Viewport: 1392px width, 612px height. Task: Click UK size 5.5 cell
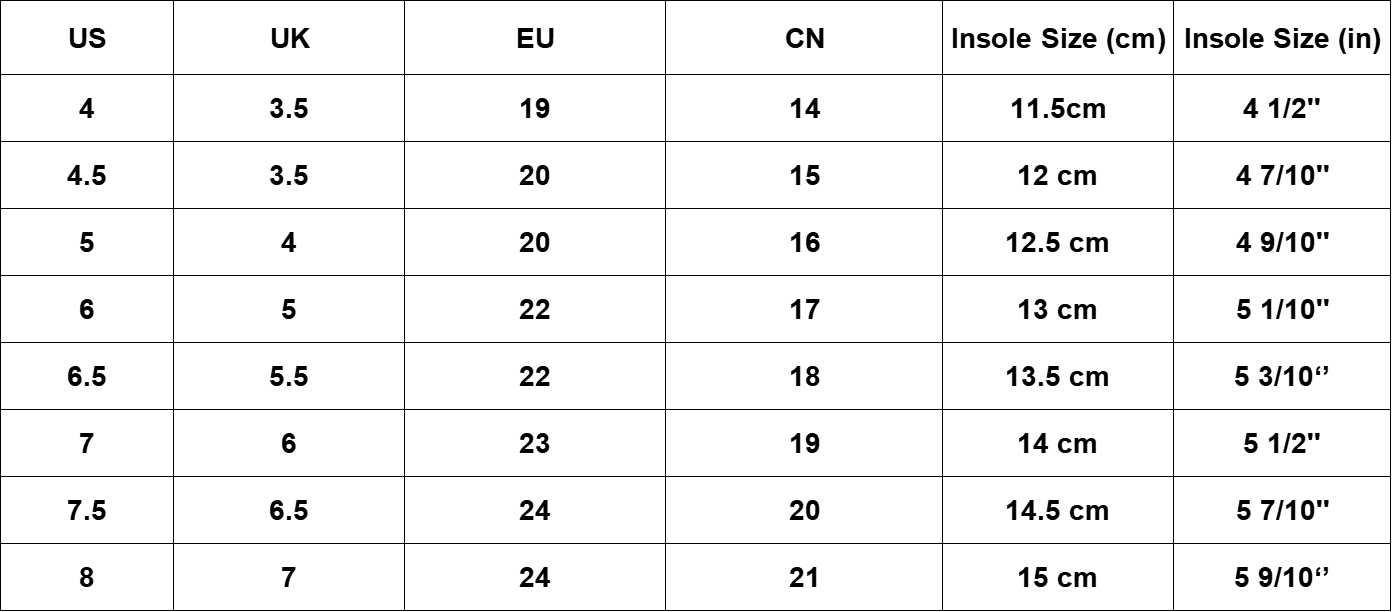[288, 376]
